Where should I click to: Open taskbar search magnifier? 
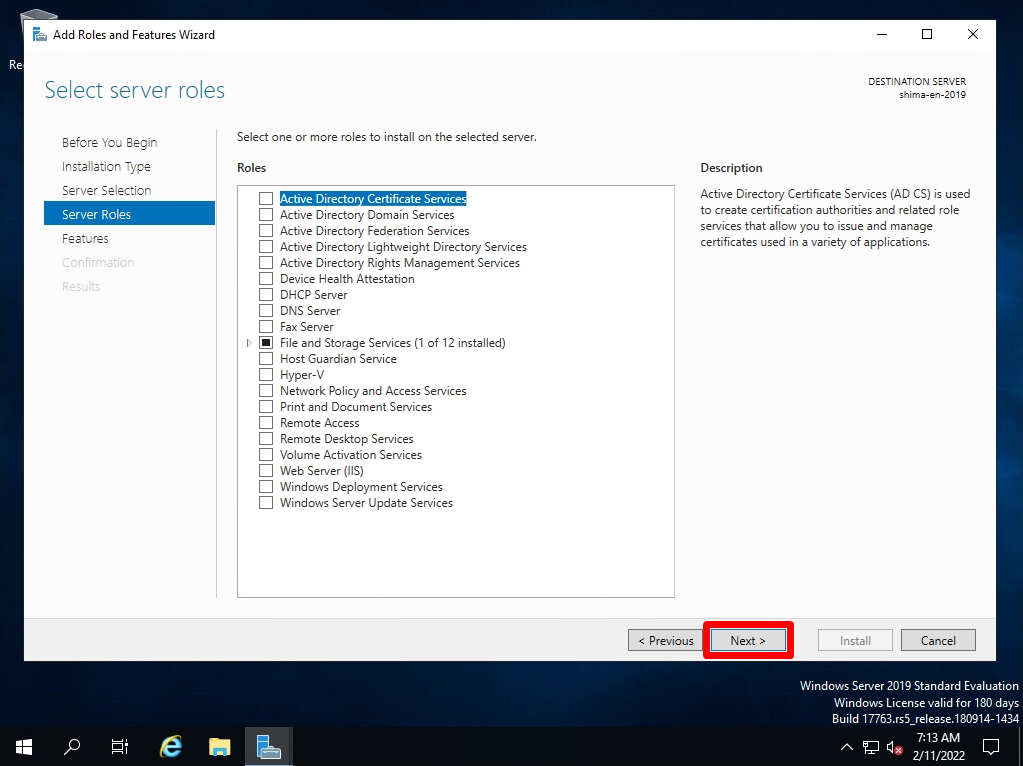click(x=72, y=746)
